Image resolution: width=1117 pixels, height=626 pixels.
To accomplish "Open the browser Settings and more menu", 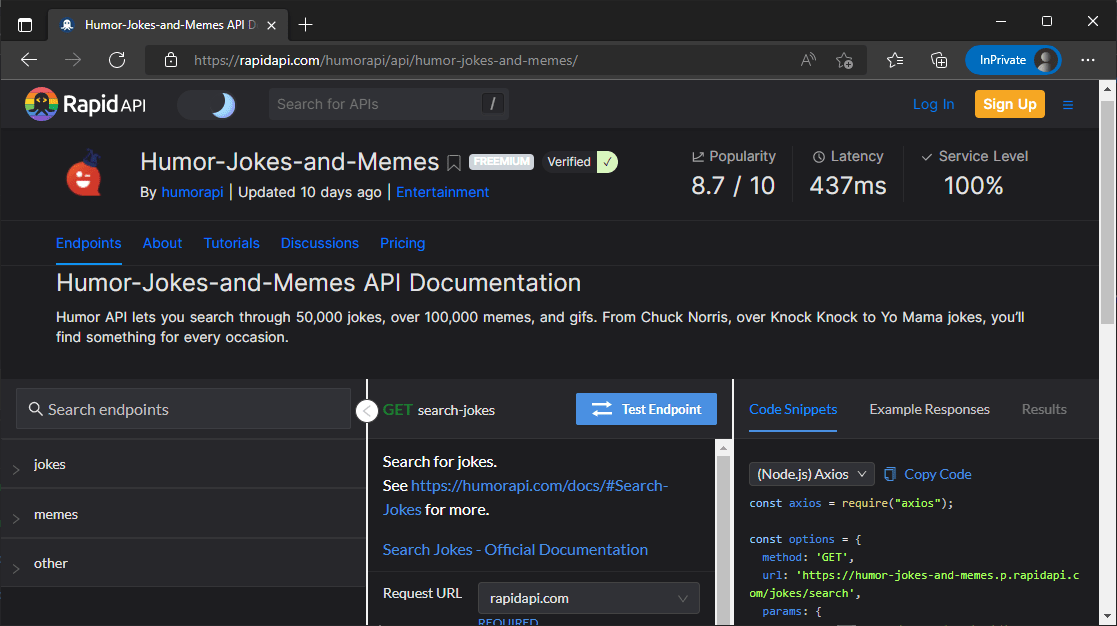I will click(x=1088, y=60).
